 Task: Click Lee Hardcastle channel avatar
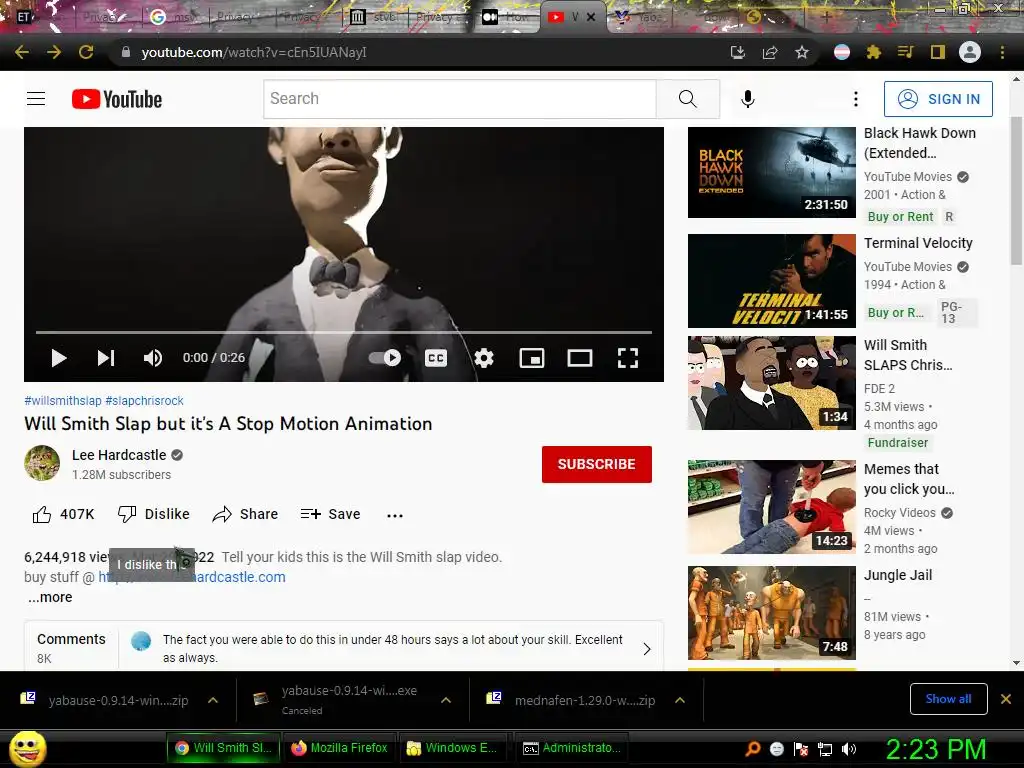pos(42,463)
